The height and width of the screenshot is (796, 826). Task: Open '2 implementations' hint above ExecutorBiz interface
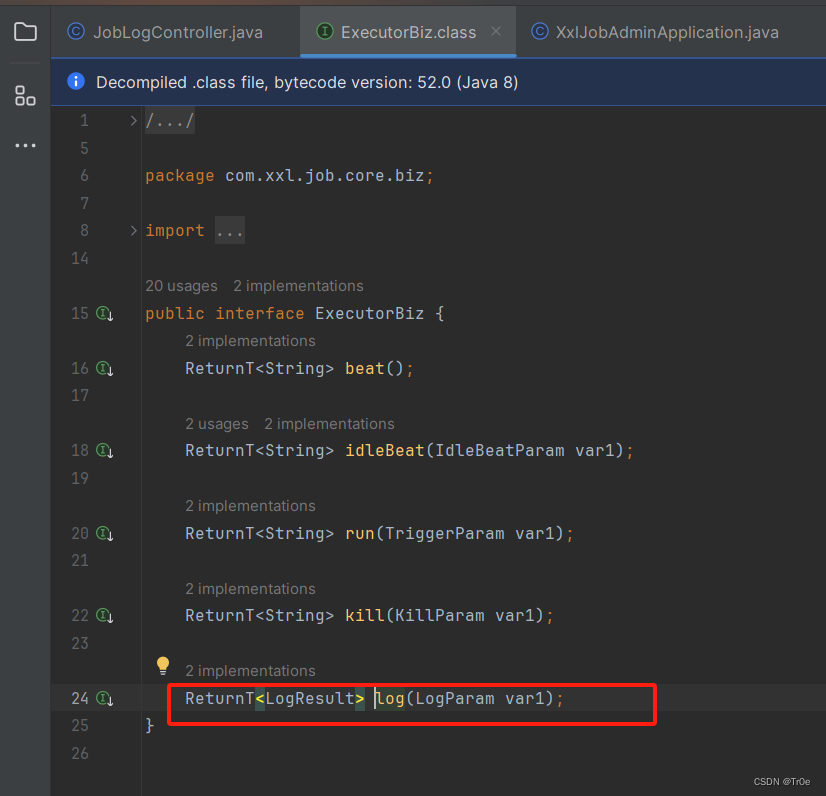(x=298, y=286)
